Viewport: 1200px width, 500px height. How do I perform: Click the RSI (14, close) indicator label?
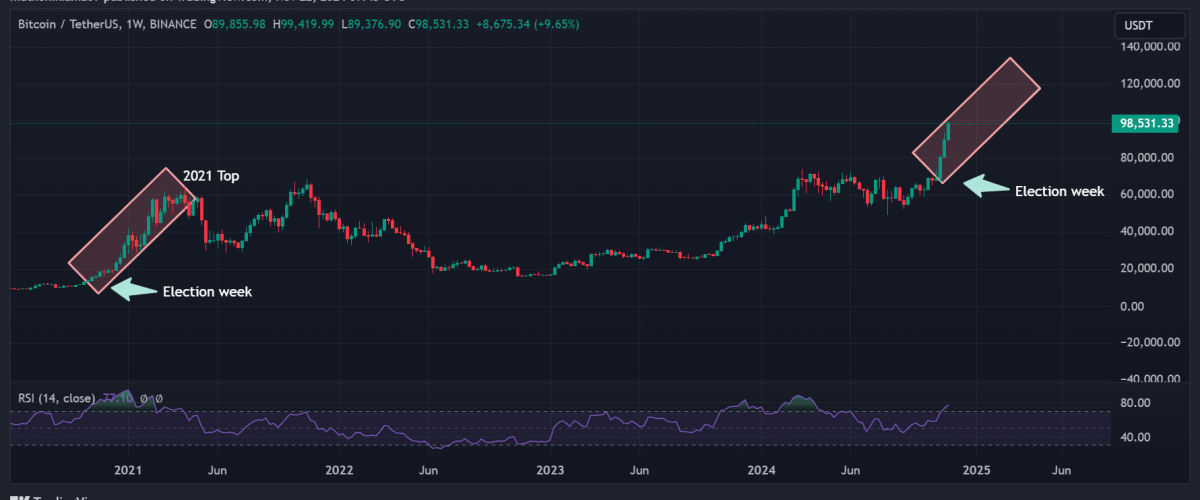tap(55, 398)
